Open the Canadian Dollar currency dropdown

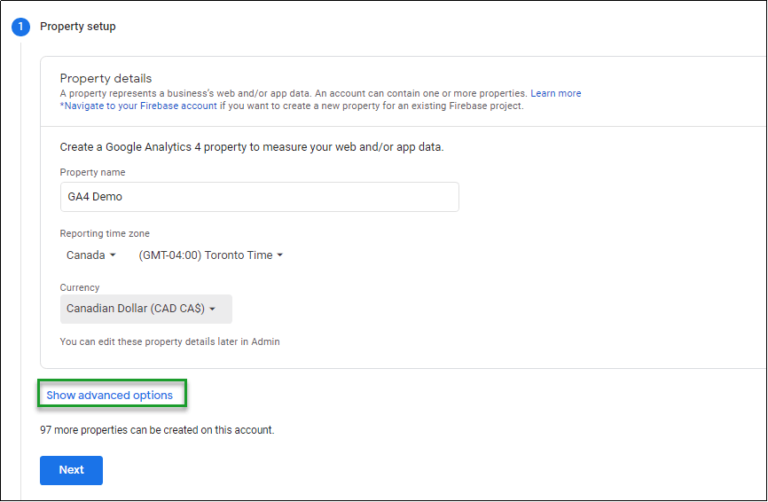pos(146,309)
